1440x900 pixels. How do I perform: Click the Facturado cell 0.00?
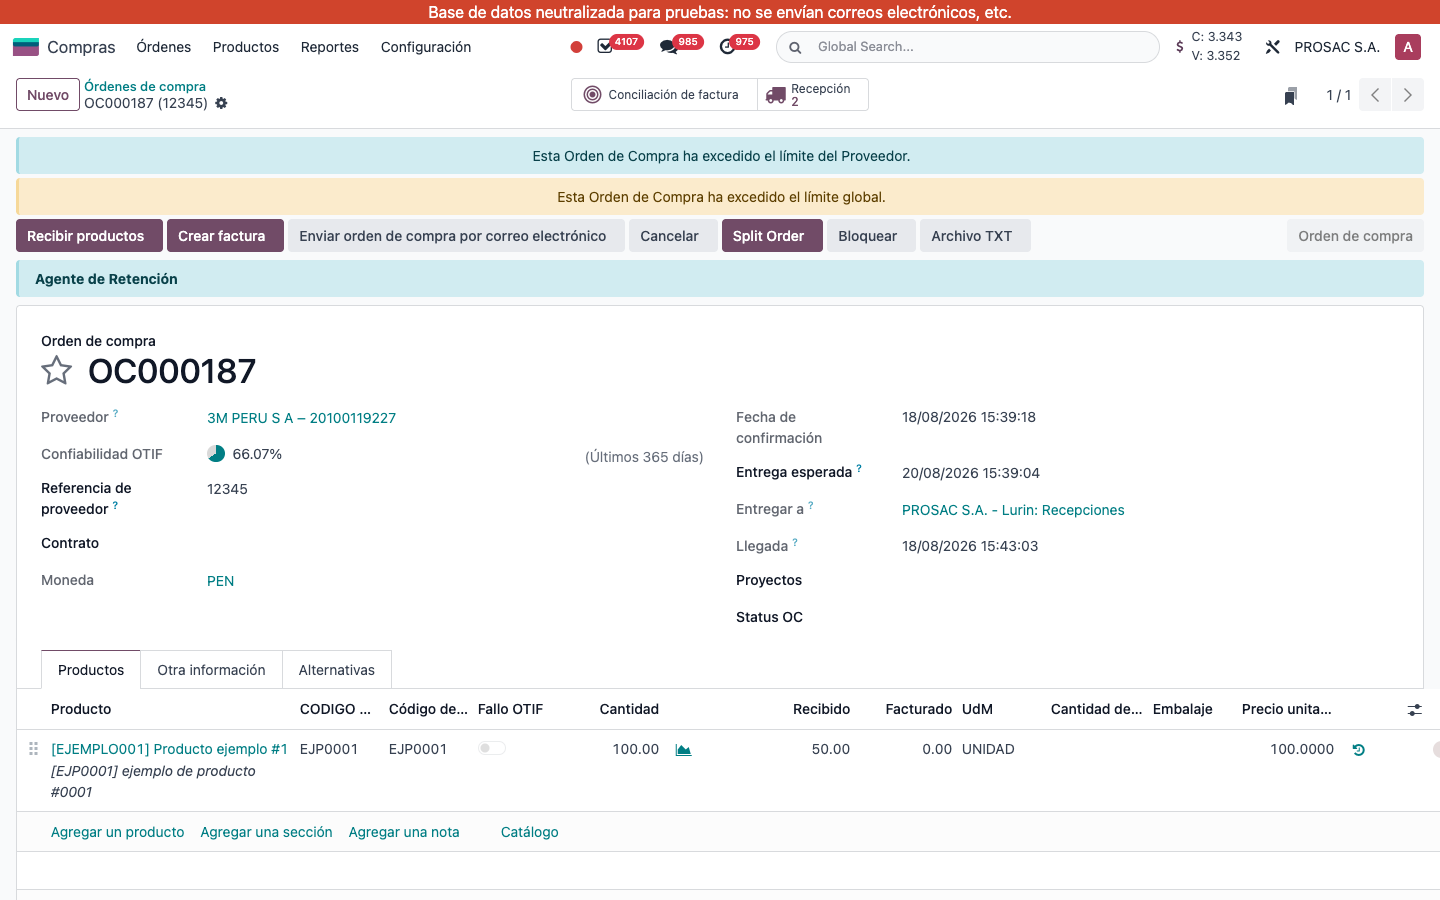click(937, 749)
